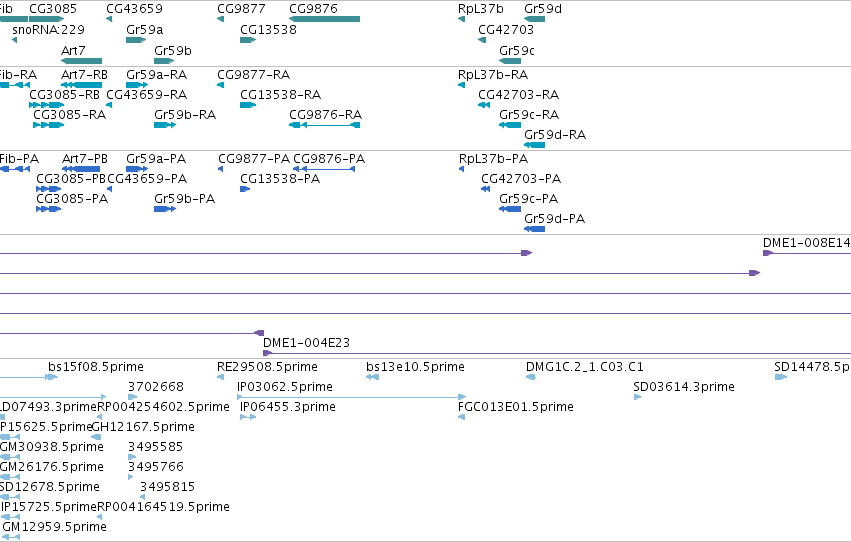Select the SD03614.3prime EST marker
Screen dimensions: 851x542
click(638, 397)
